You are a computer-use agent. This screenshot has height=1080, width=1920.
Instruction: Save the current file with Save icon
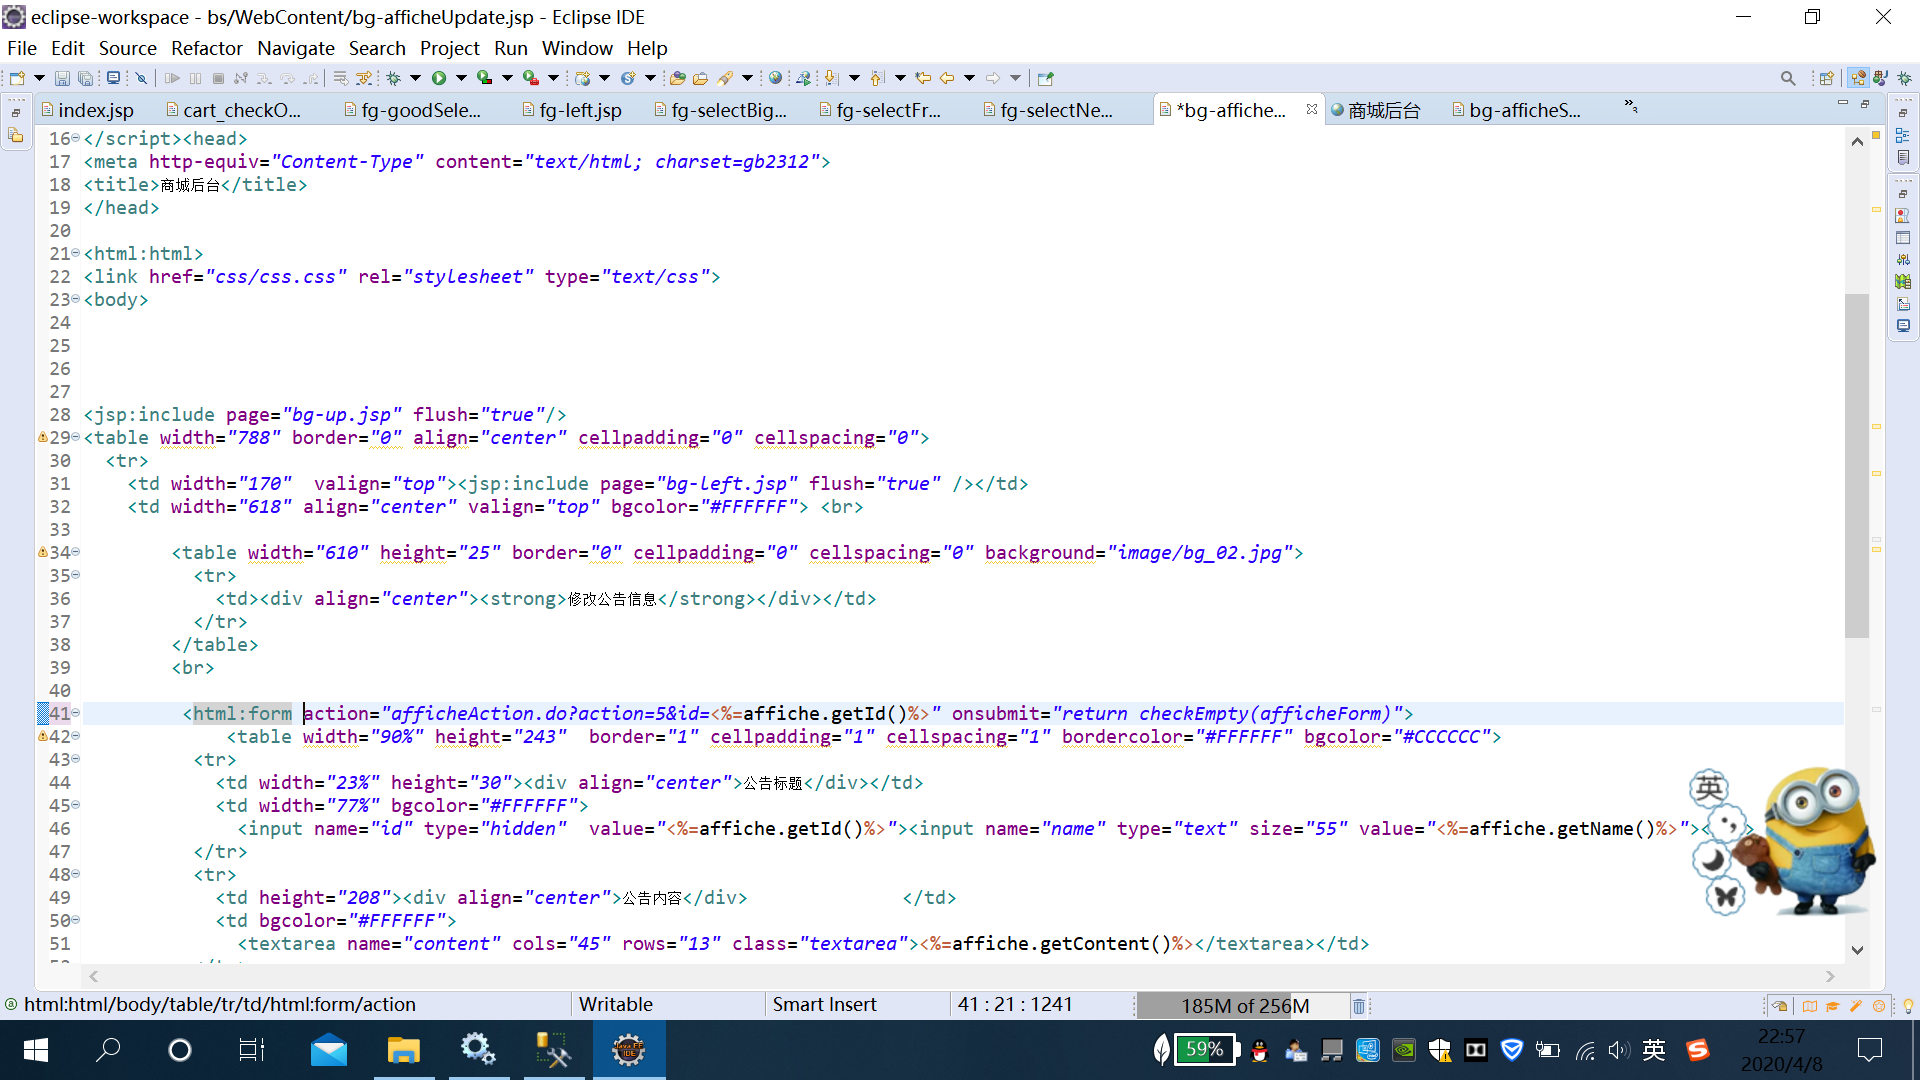pyautogui.click(x=62, y=78)
